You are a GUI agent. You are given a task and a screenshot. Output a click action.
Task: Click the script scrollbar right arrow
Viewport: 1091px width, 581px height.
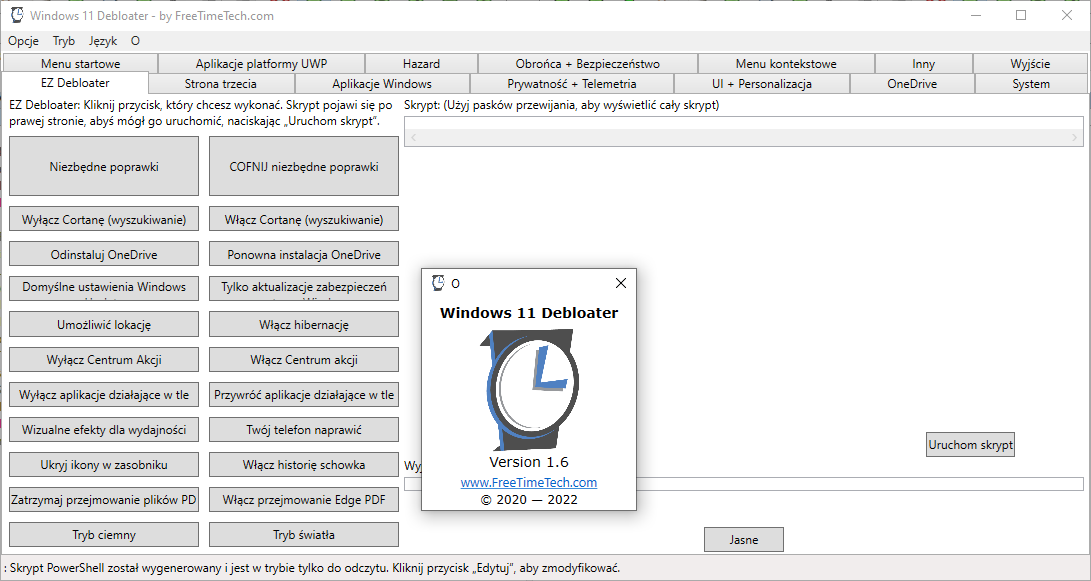click(x=1075, y=138)
